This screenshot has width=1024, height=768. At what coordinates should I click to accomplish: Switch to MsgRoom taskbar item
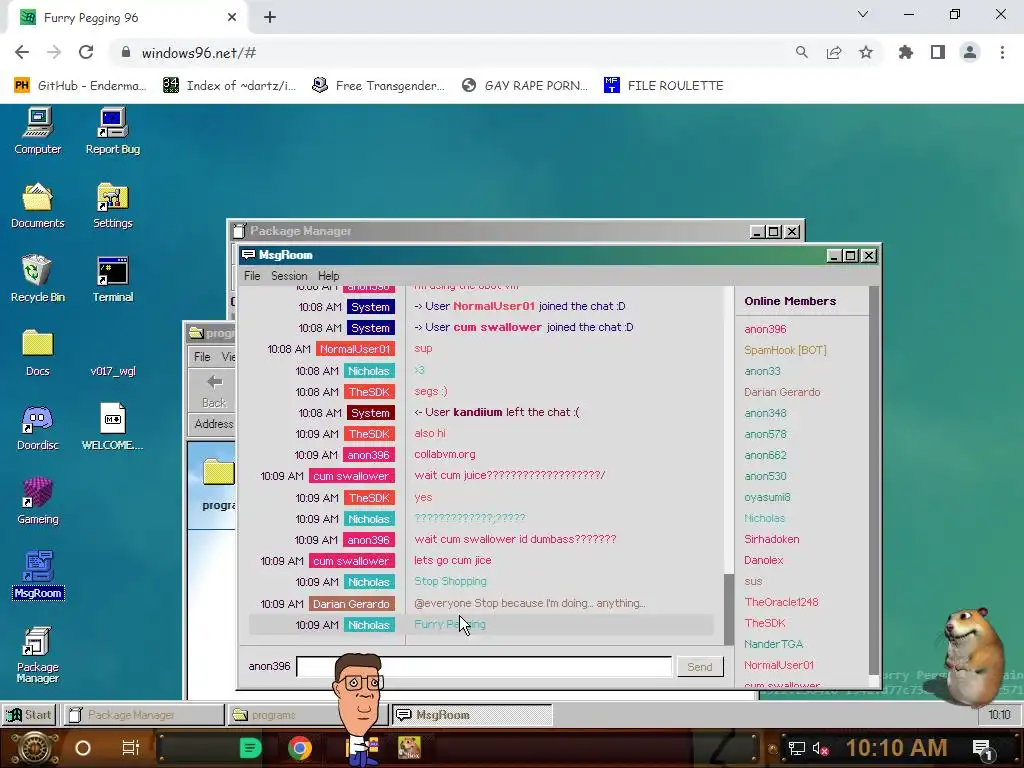(472, 714)
